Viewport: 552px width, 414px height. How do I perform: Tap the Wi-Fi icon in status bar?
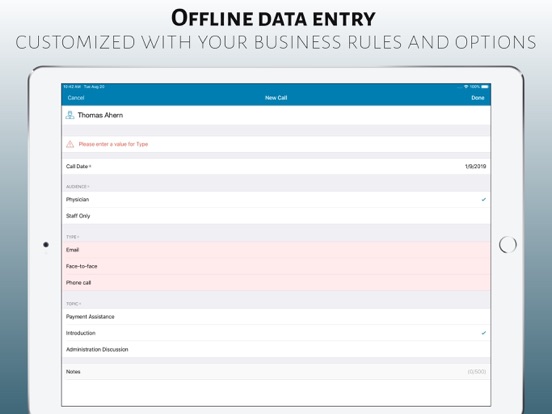pyautogui.click(x=466, y=87)
